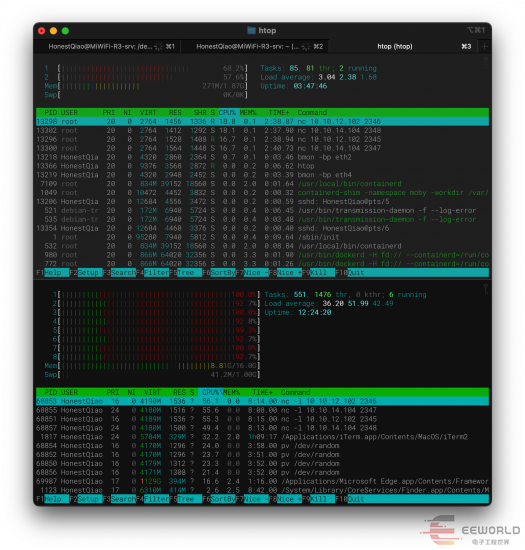Click Filter in the lower htop function bar
525x550 pixels.
click(156, 499)
